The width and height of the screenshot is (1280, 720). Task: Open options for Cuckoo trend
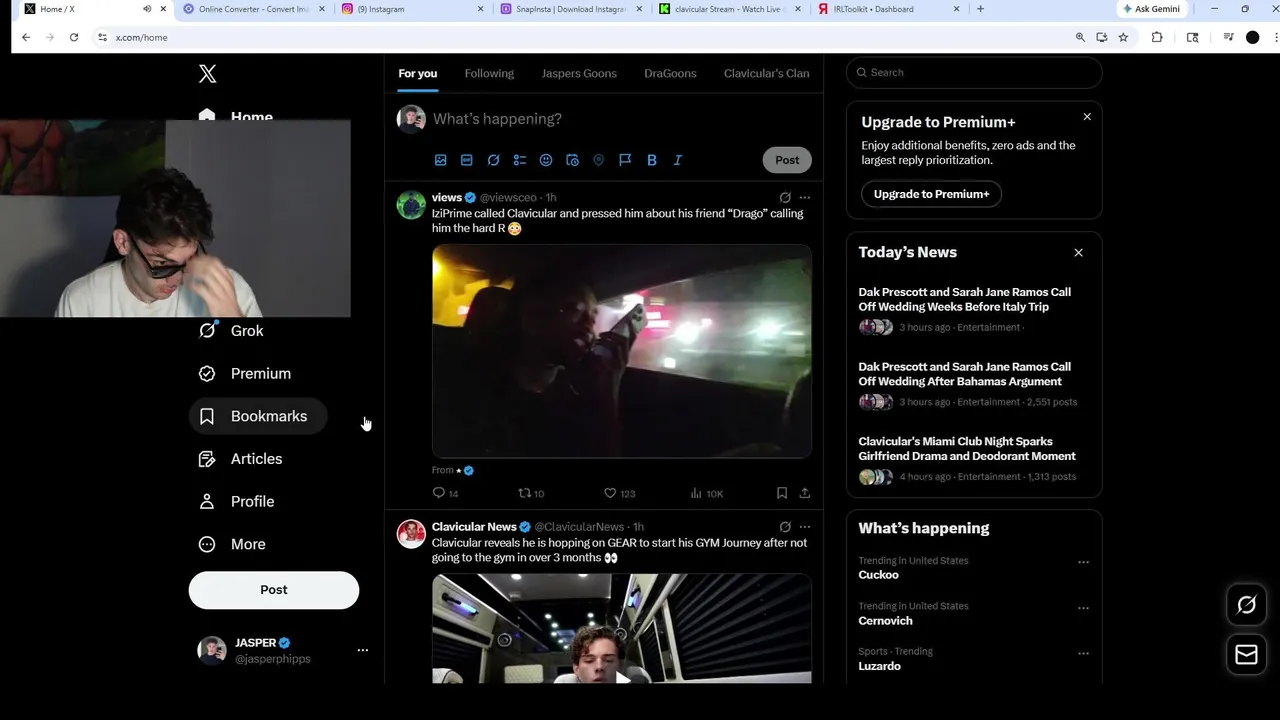pyautogui.click(x=1083, y=562)
